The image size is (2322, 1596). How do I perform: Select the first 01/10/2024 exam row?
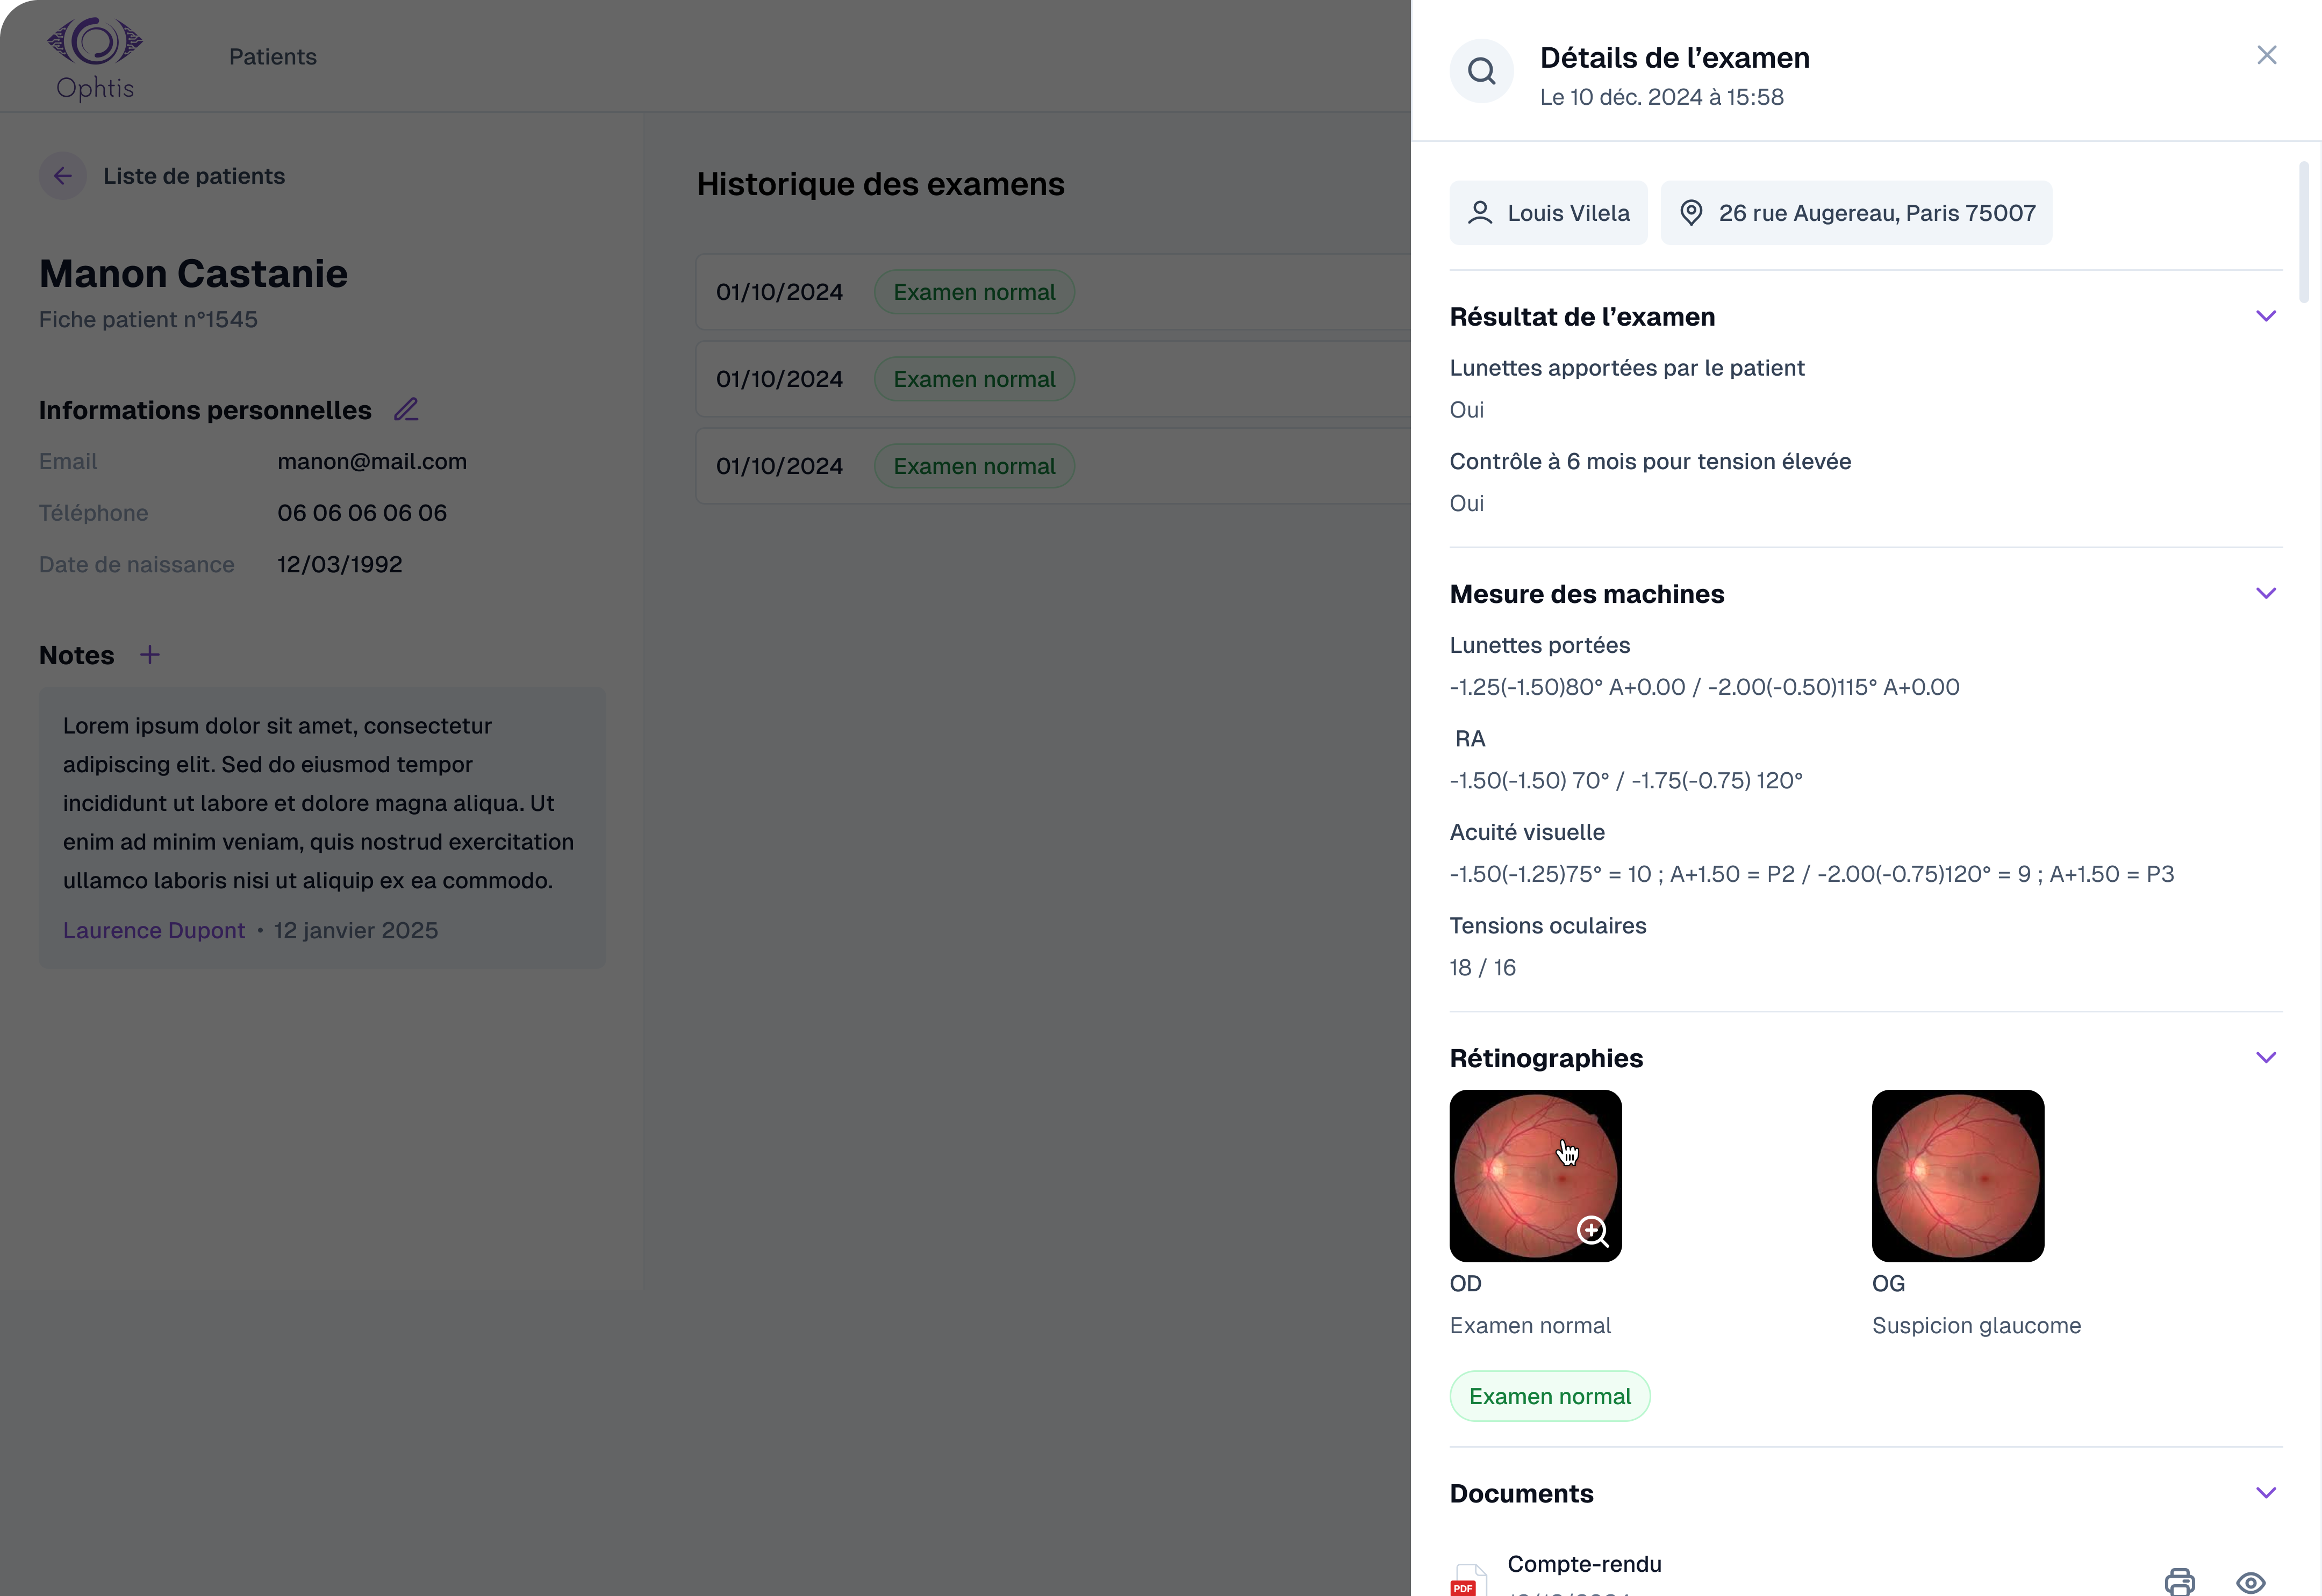[1053, 292]
